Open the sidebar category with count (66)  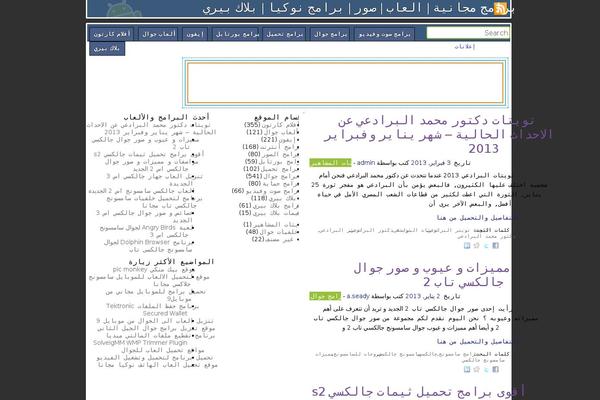pyautogui.click(x=265, y=191)
